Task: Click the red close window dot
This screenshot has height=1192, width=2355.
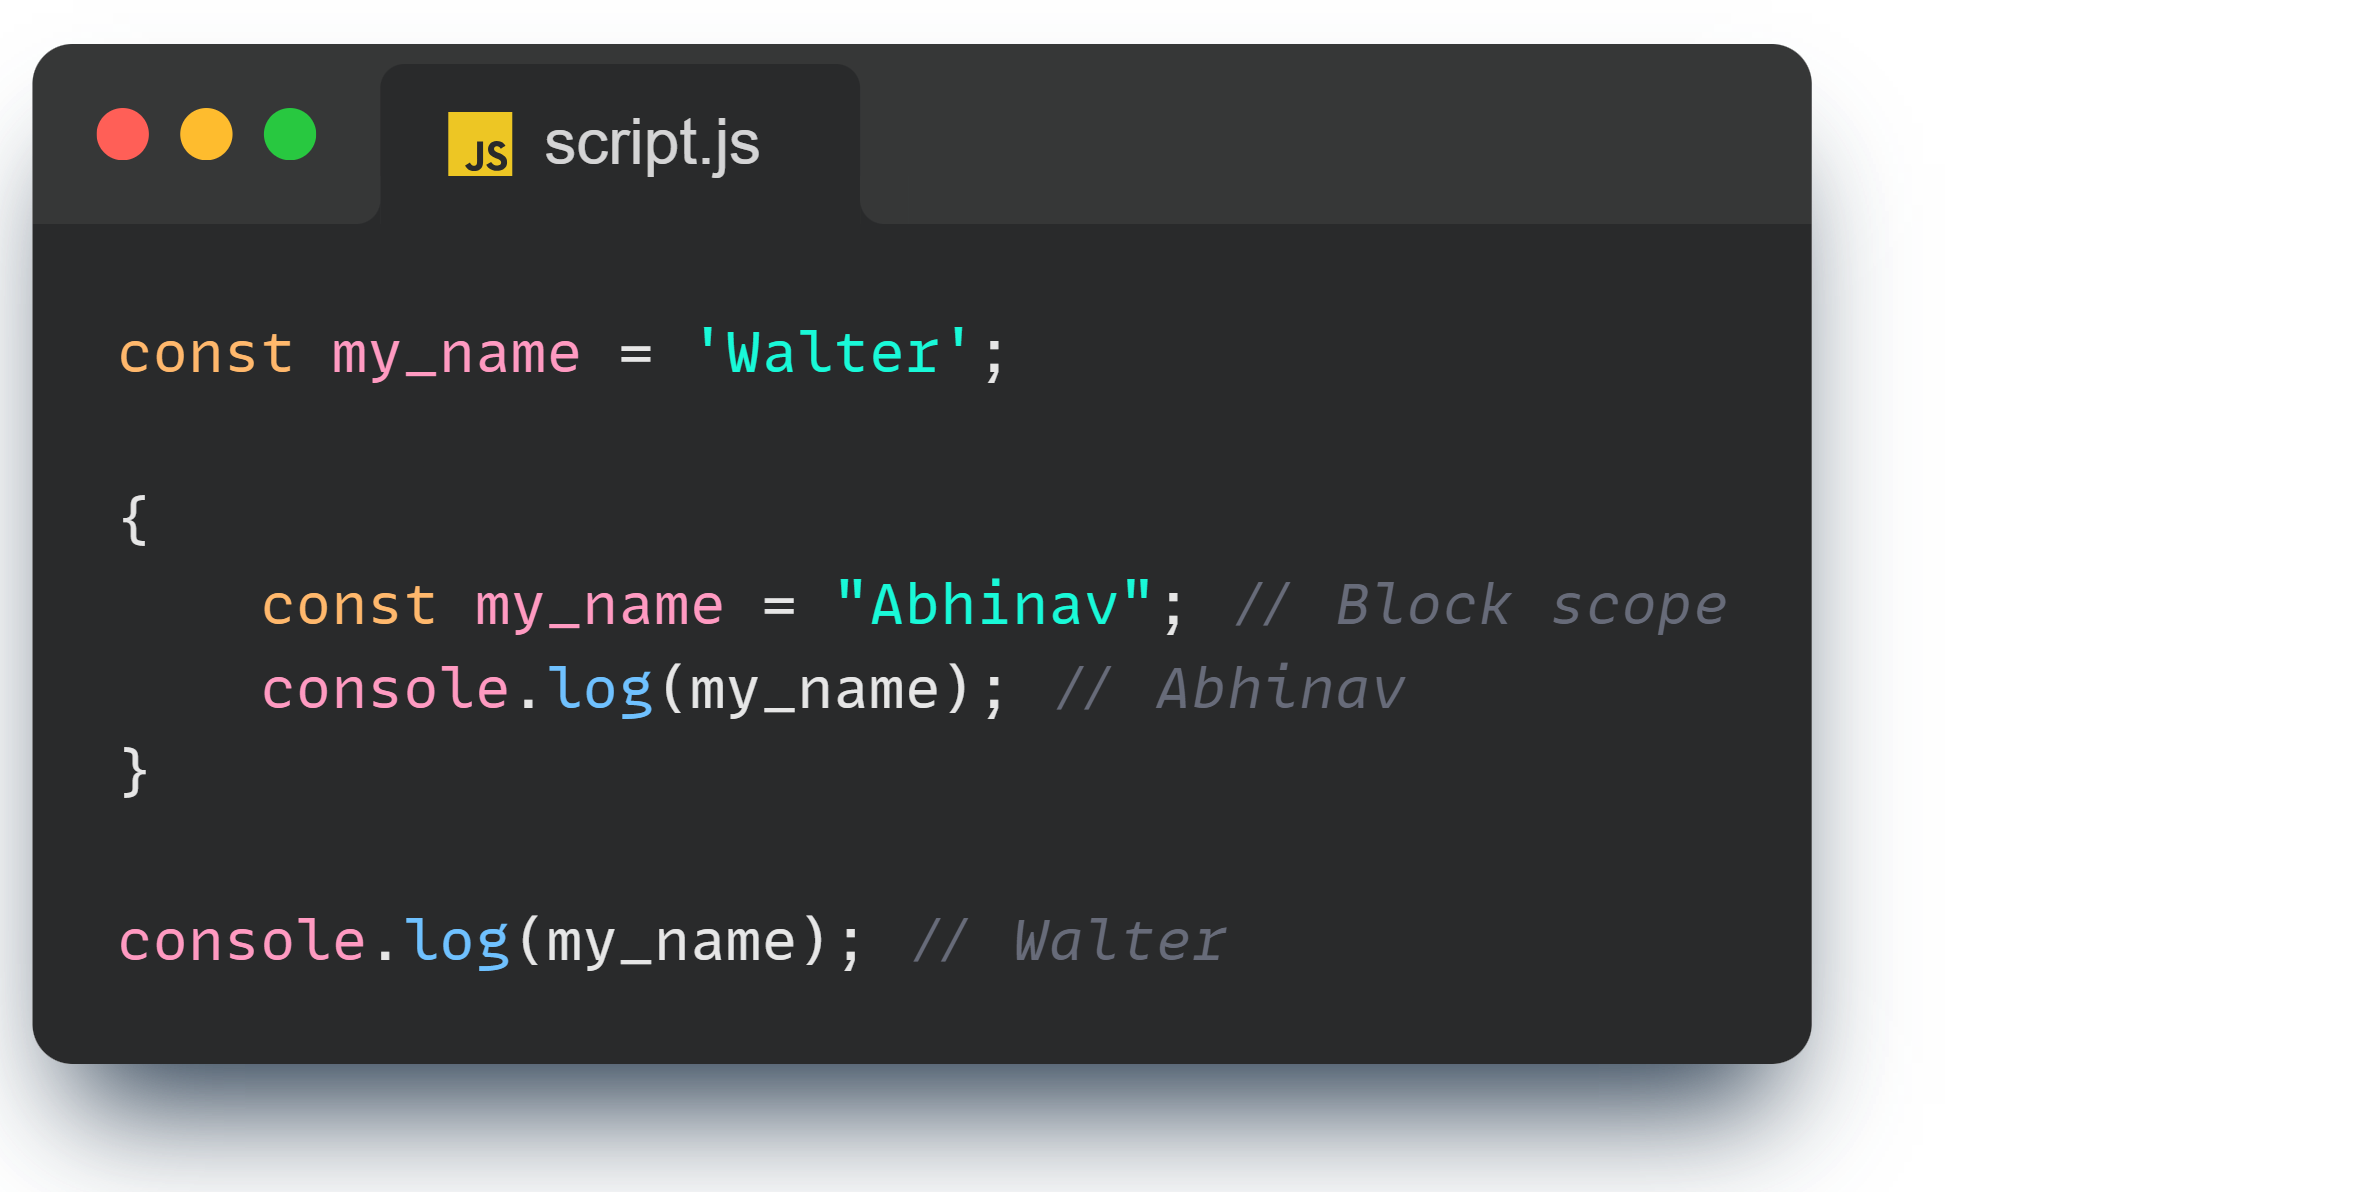Action: pos(123,134)
